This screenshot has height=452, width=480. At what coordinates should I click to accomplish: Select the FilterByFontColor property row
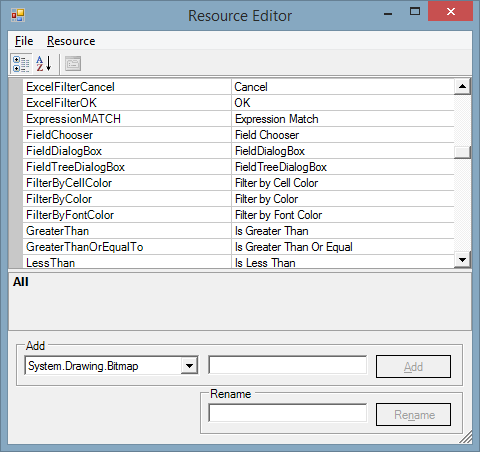click(x=238, y=215)
